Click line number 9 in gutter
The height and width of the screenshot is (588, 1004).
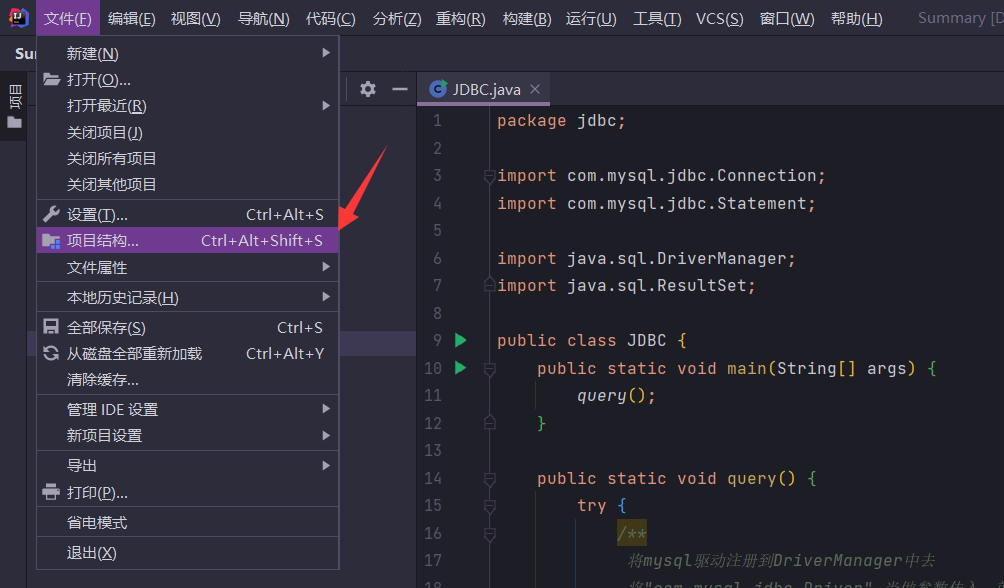tap(437, 340)
